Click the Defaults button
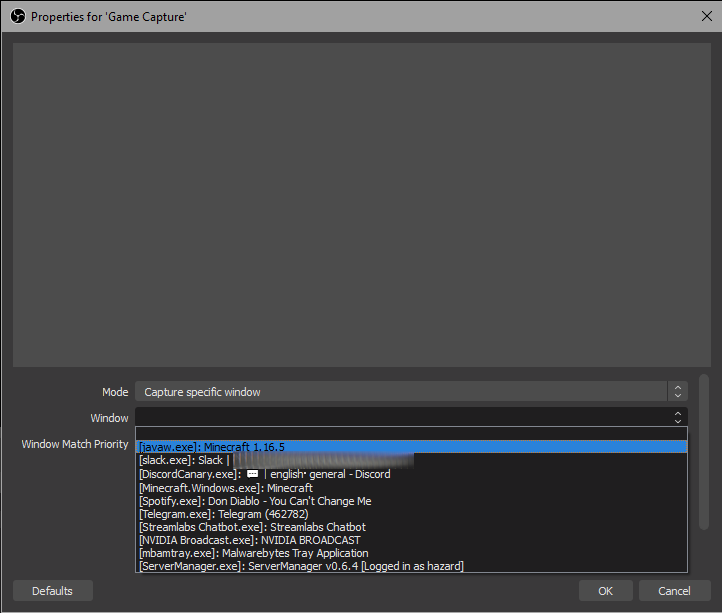722x613 pixels. [52, 590]
